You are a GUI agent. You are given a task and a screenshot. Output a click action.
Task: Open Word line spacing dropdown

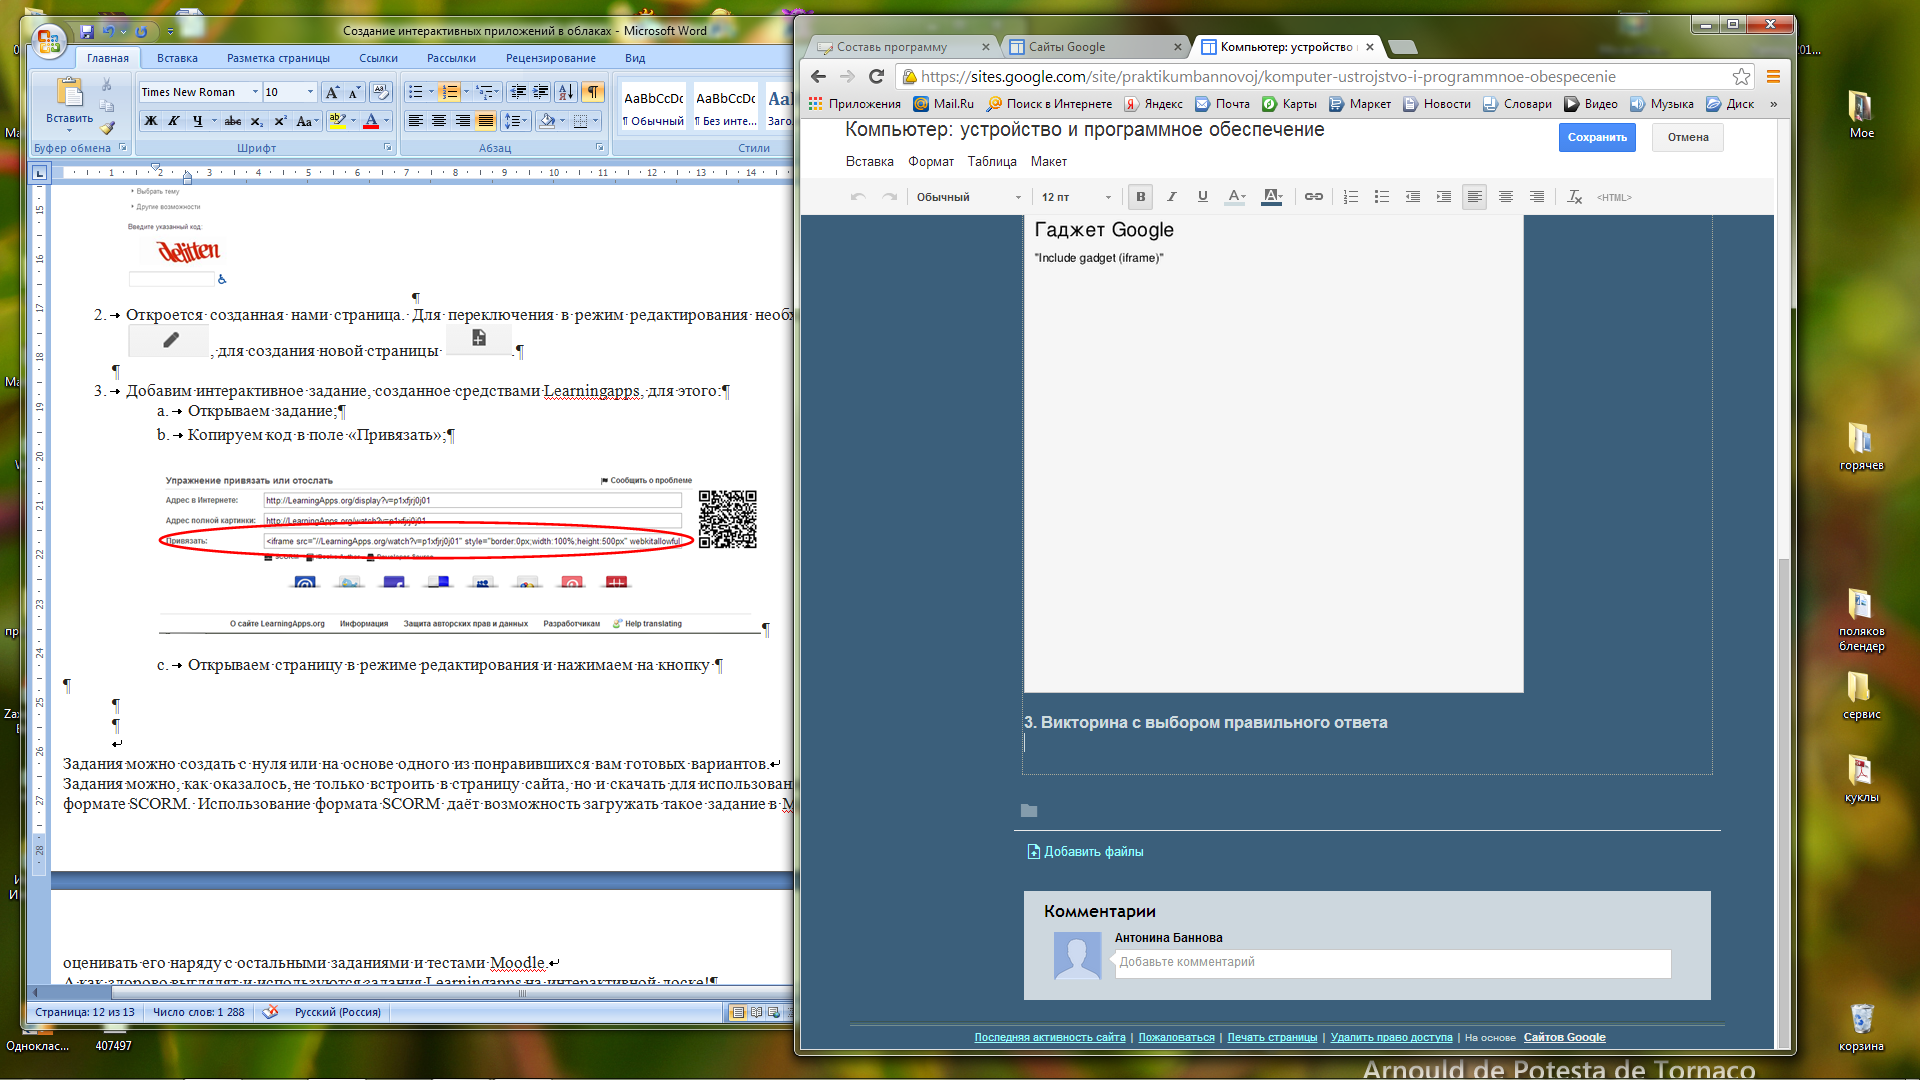pos(516,121)
